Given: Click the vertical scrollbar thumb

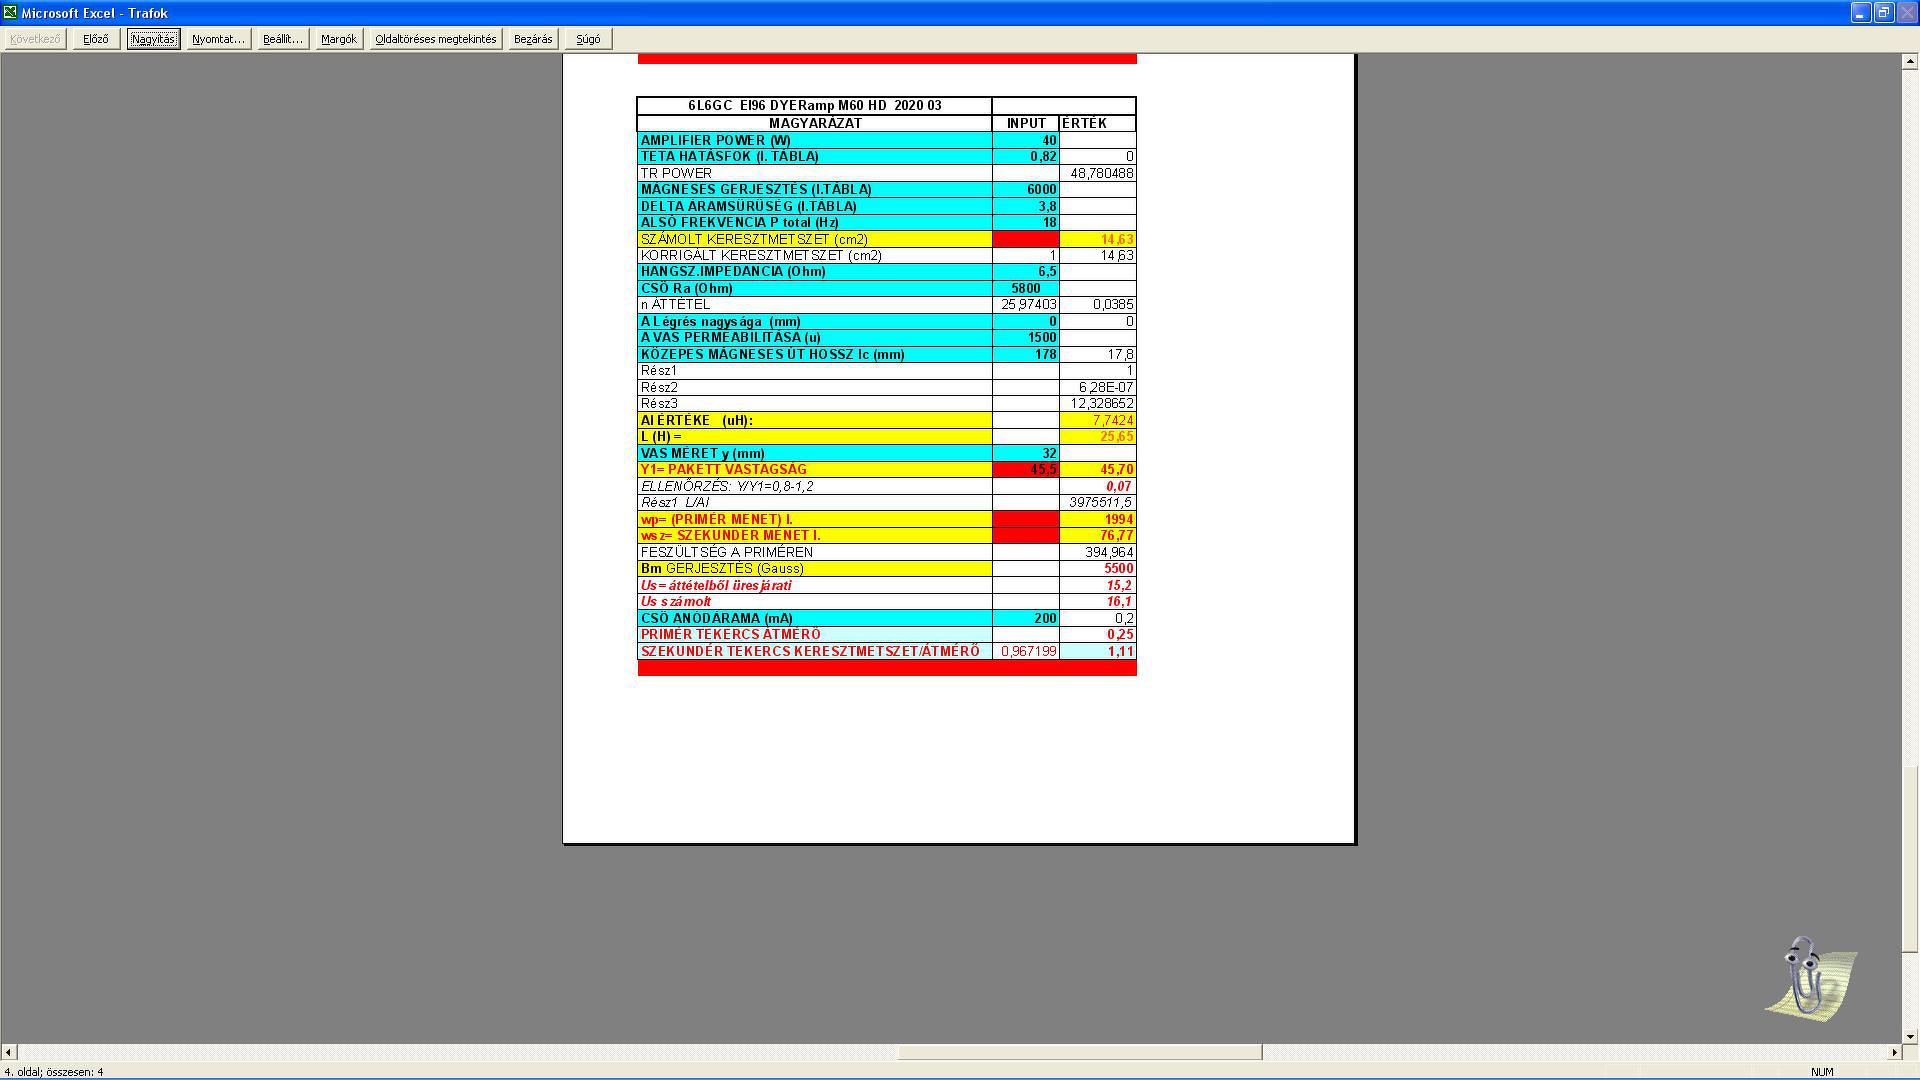Looking at the screenshot, I should [1910, 860].
